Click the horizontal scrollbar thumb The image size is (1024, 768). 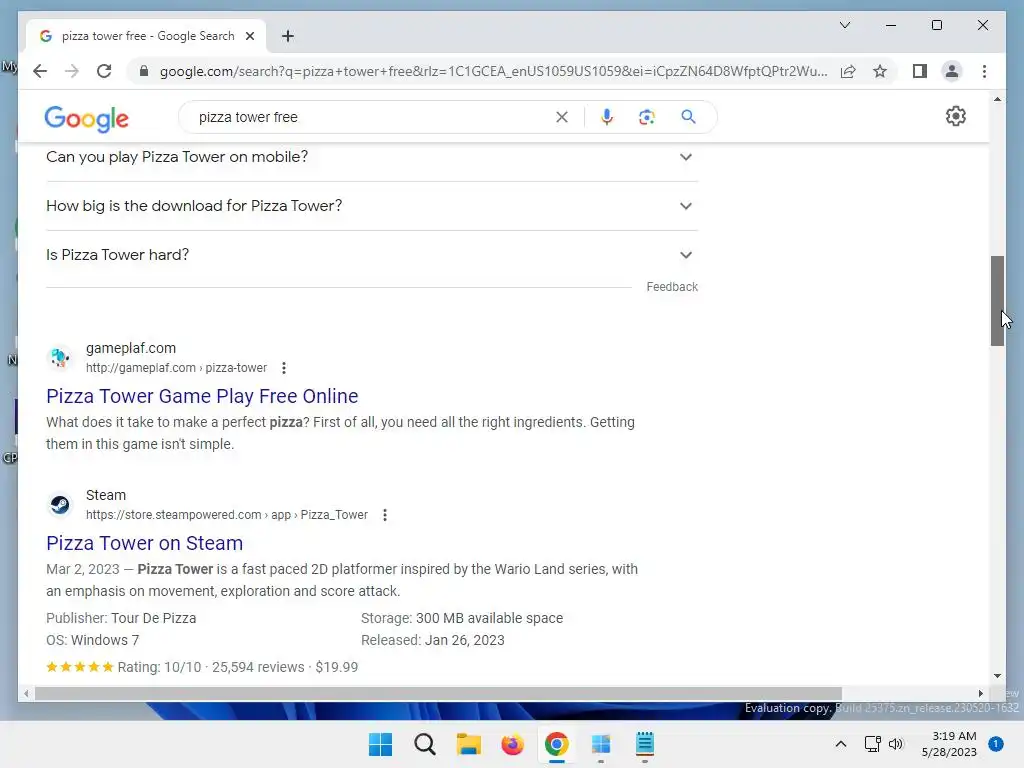438,694
